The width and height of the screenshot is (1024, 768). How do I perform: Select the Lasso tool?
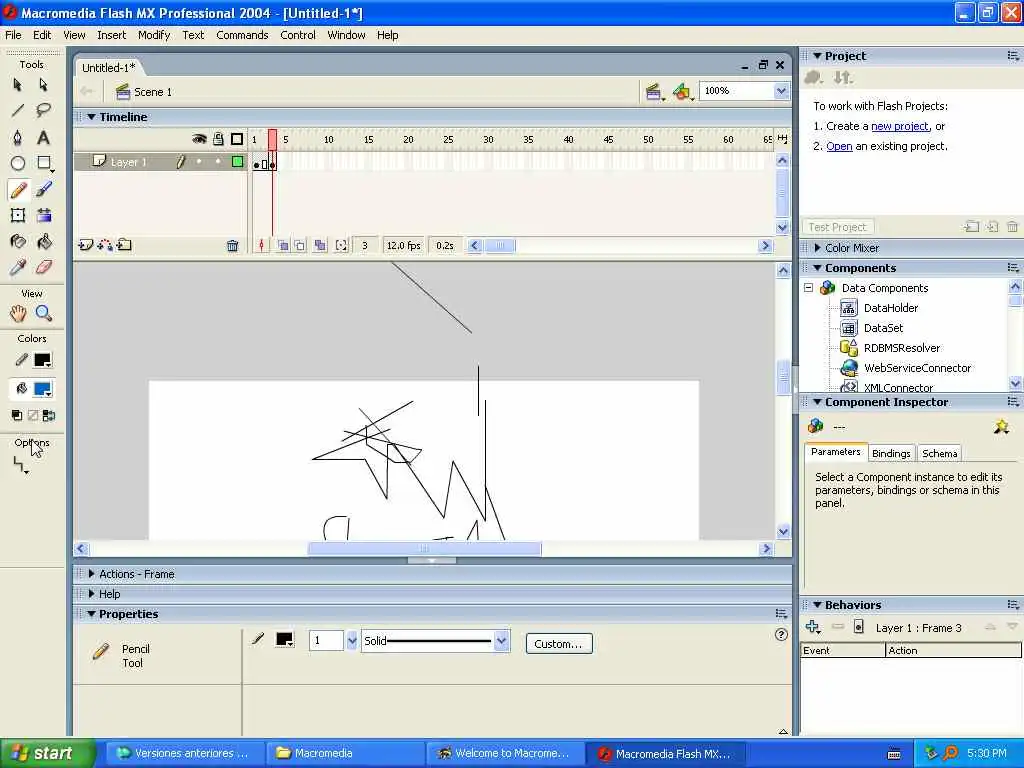point(43,110)
